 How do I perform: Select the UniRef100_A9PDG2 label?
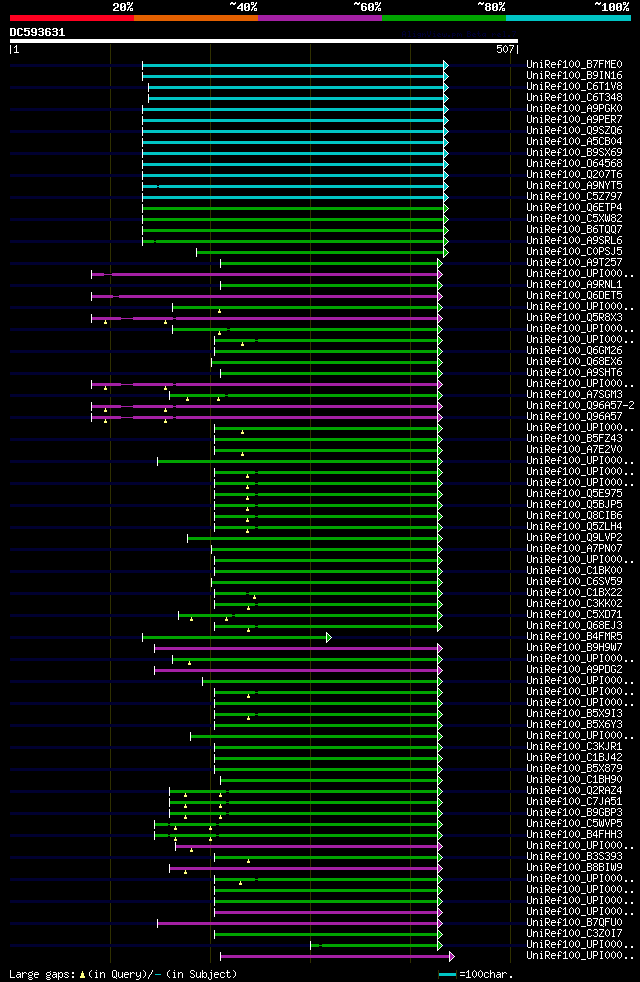point(574,669)
